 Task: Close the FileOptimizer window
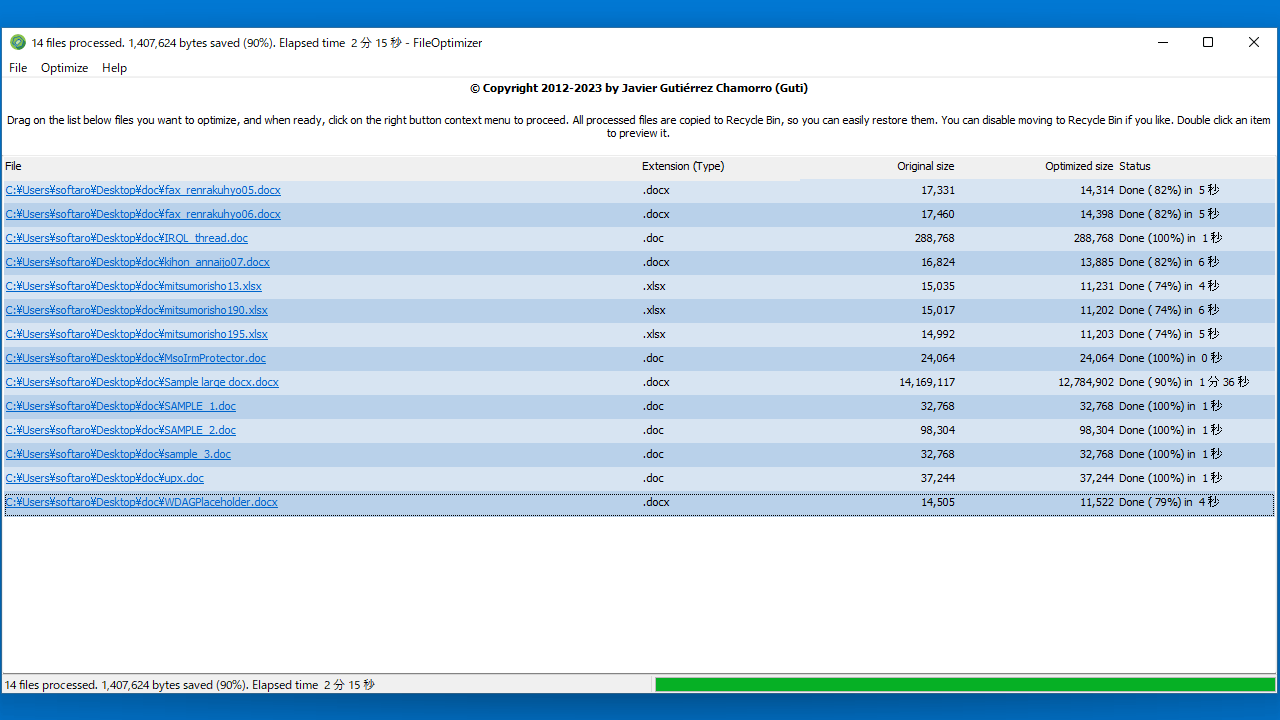pyautogui.click(x=1254, y=42)
